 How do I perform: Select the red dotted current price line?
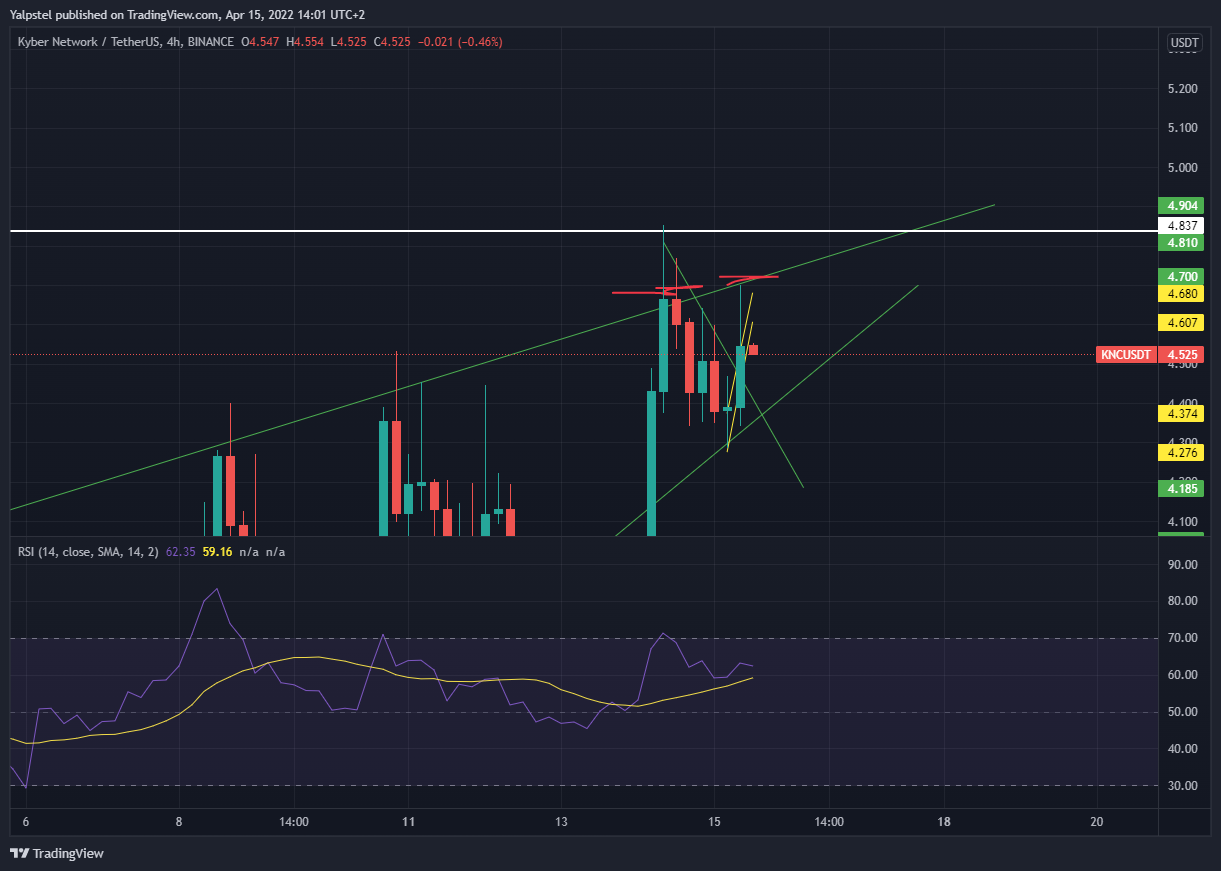coord(553,355)
